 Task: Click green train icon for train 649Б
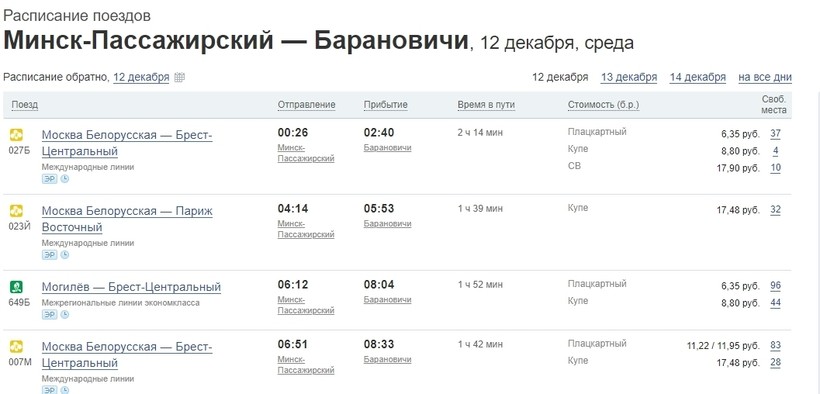16,287
